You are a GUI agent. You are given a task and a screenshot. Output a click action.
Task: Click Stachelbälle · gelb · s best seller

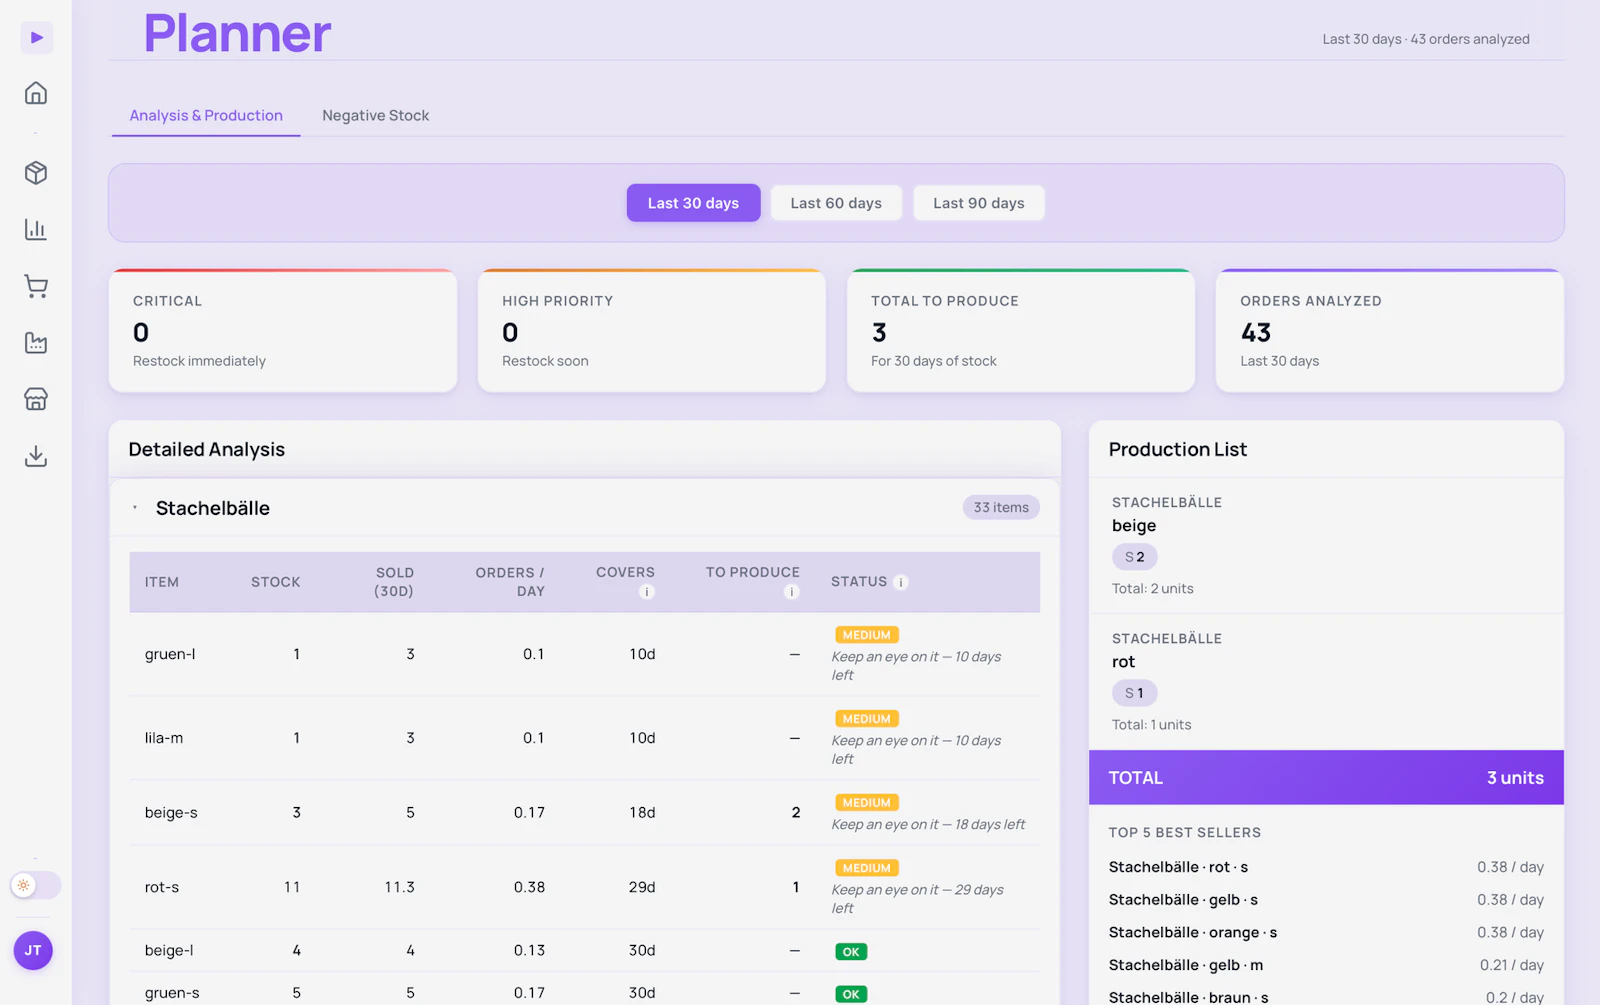1326,900
